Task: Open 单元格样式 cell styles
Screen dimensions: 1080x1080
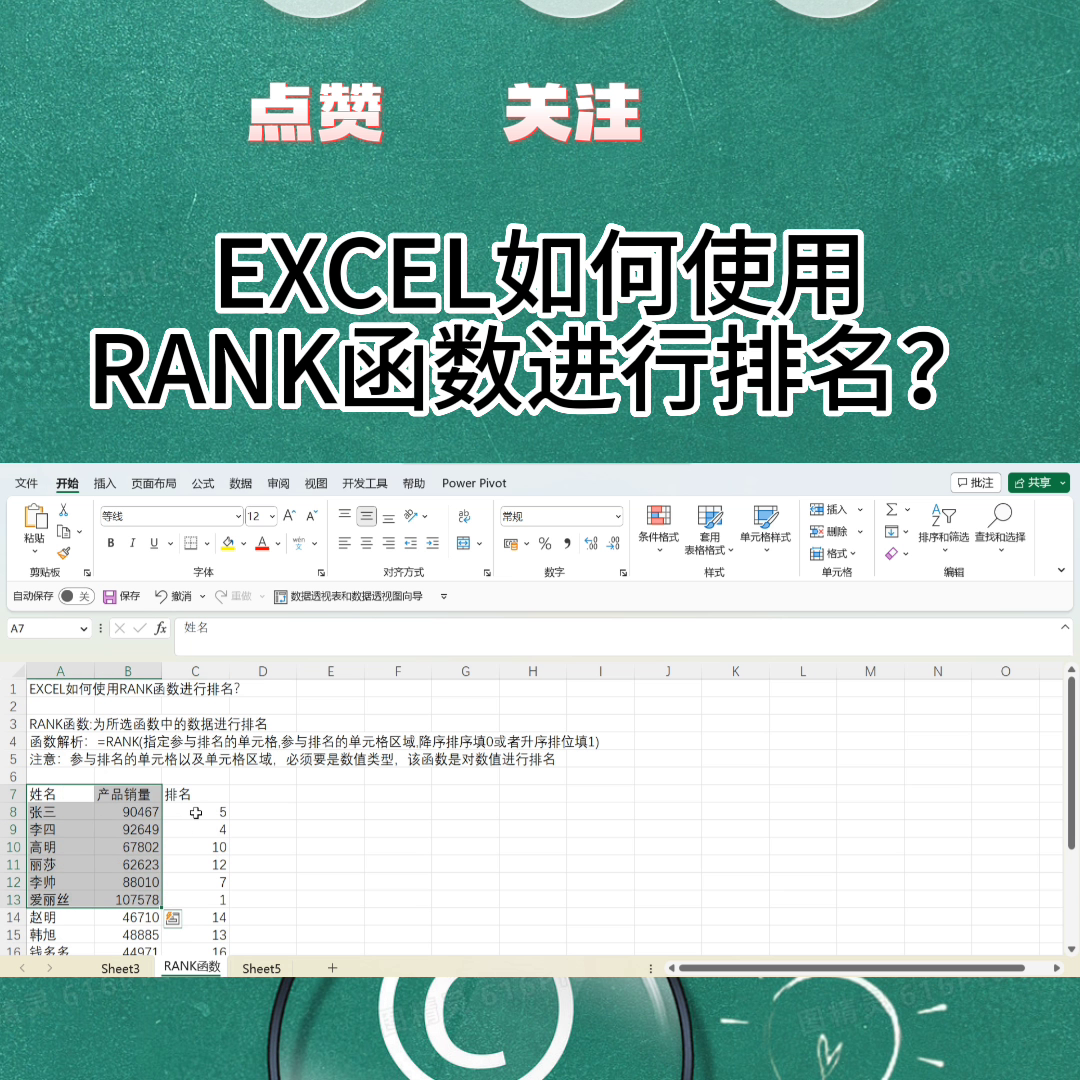Action: tap(765, 528)
